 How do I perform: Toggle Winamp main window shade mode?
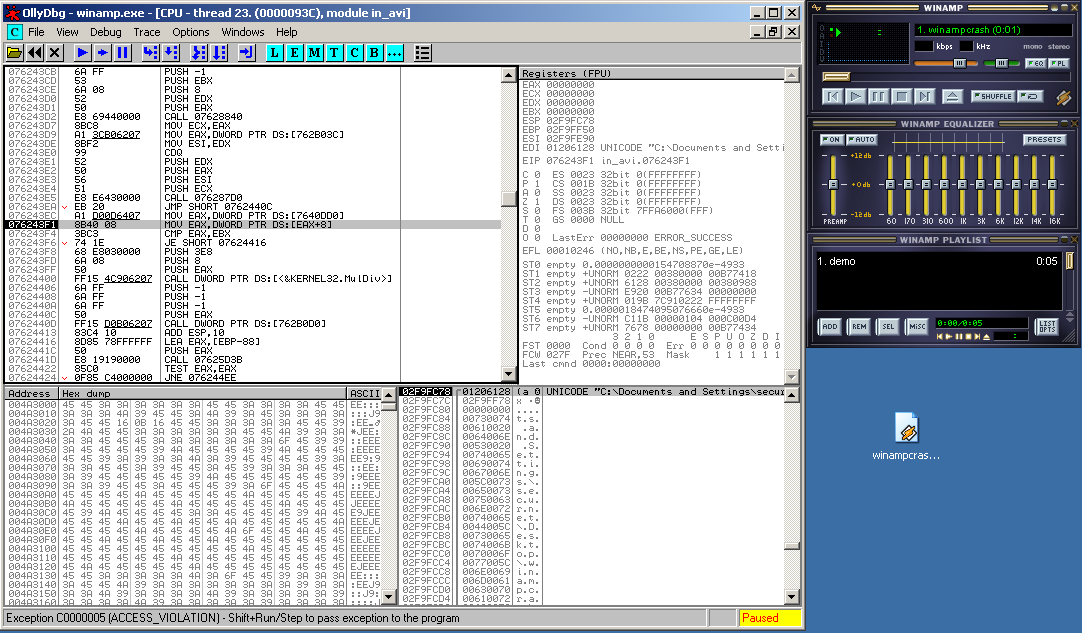[1063, 8]
